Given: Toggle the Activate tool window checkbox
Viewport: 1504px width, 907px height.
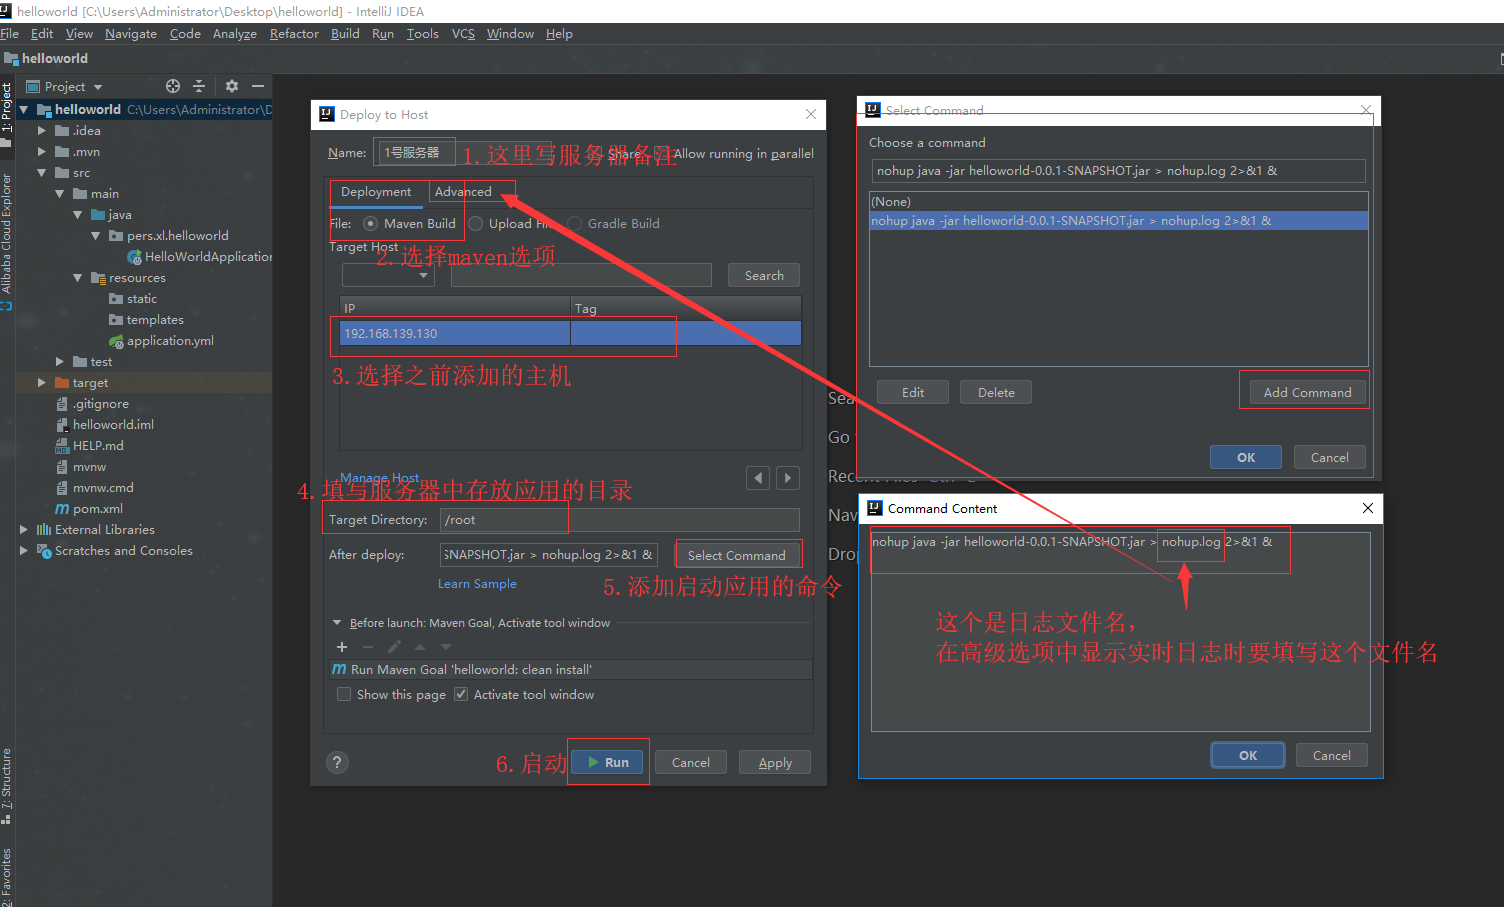Looking at the screenshot, I should click(461, 694).
